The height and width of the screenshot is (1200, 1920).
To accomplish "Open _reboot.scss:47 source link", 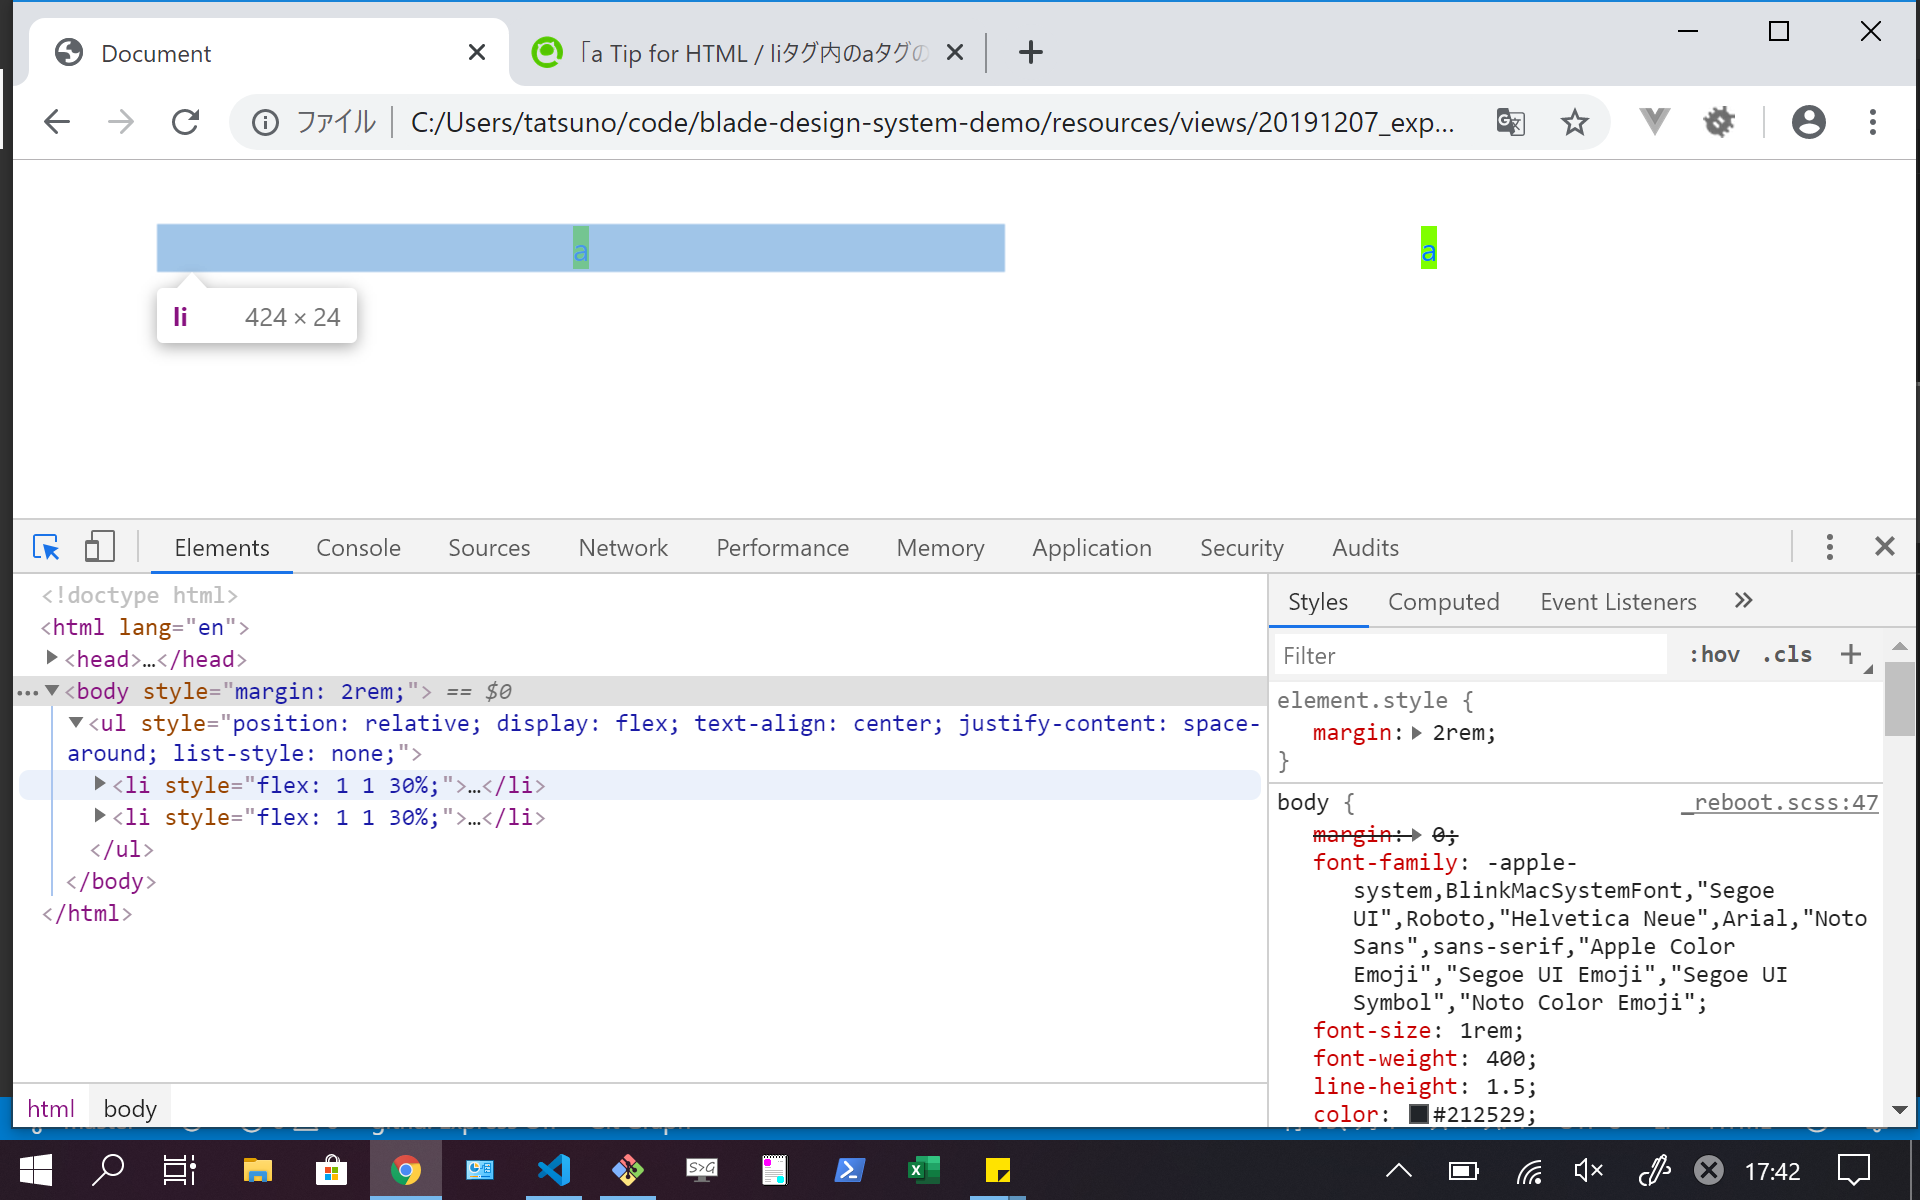I will tap(1779, 802).
